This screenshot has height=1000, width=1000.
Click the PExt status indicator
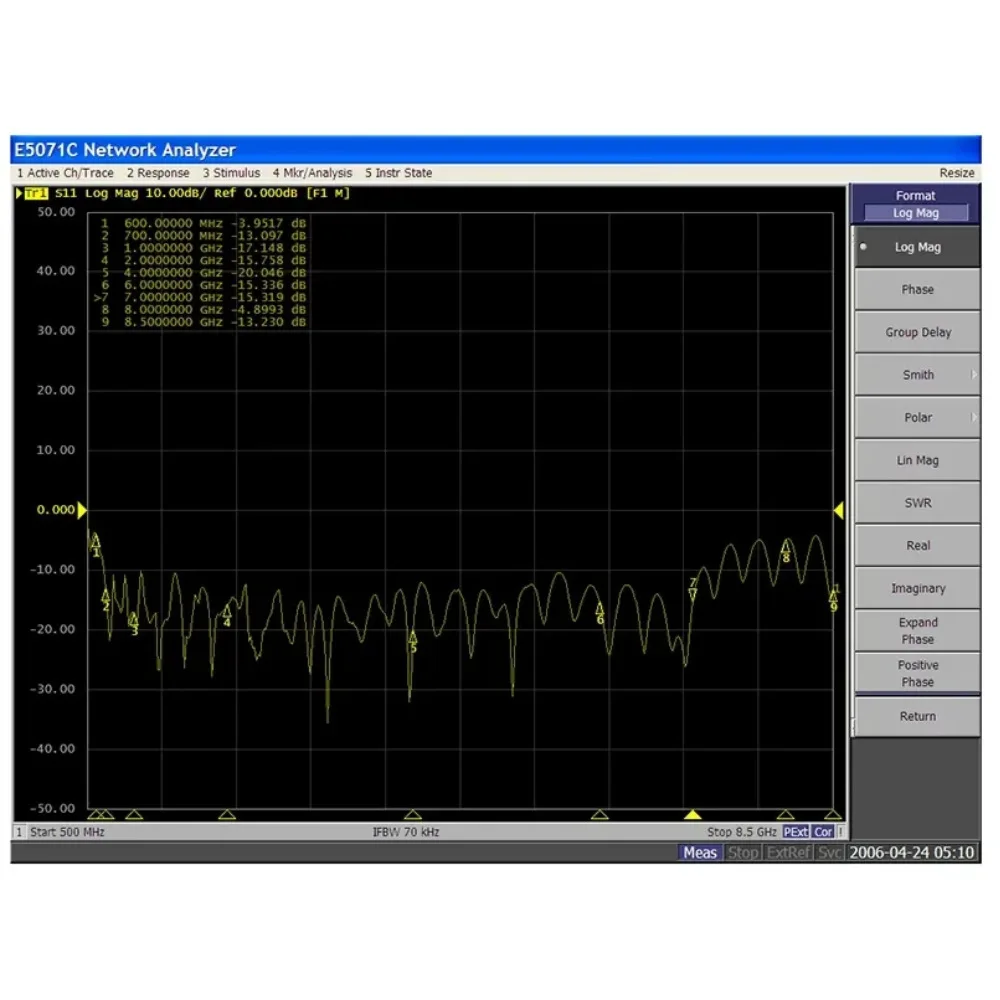(795, 832)
